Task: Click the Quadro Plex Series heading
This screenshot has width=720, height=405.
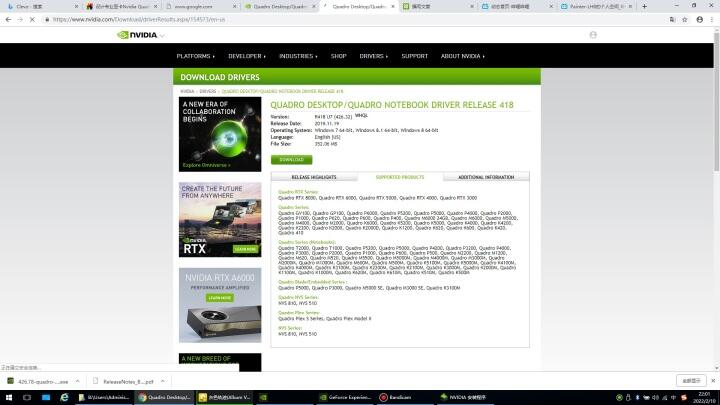Action: 298,313
